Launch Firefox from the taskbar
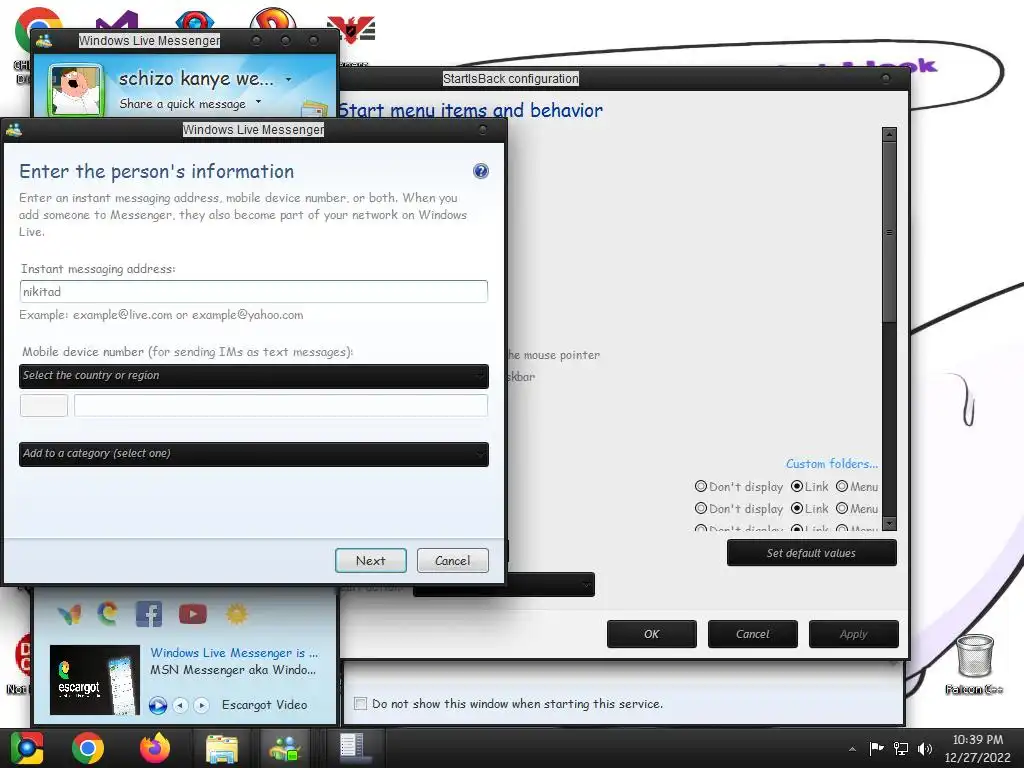Screen dimensions: 1024x768 155,748
